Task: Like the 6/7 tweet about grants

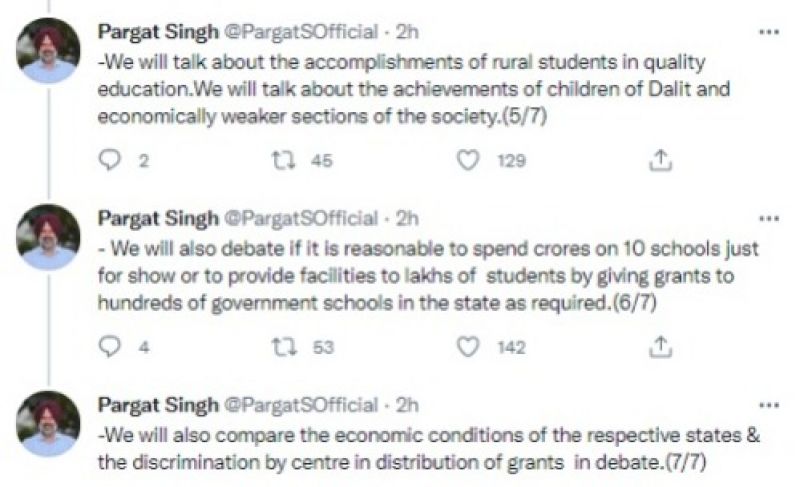Action: (468, 346)
